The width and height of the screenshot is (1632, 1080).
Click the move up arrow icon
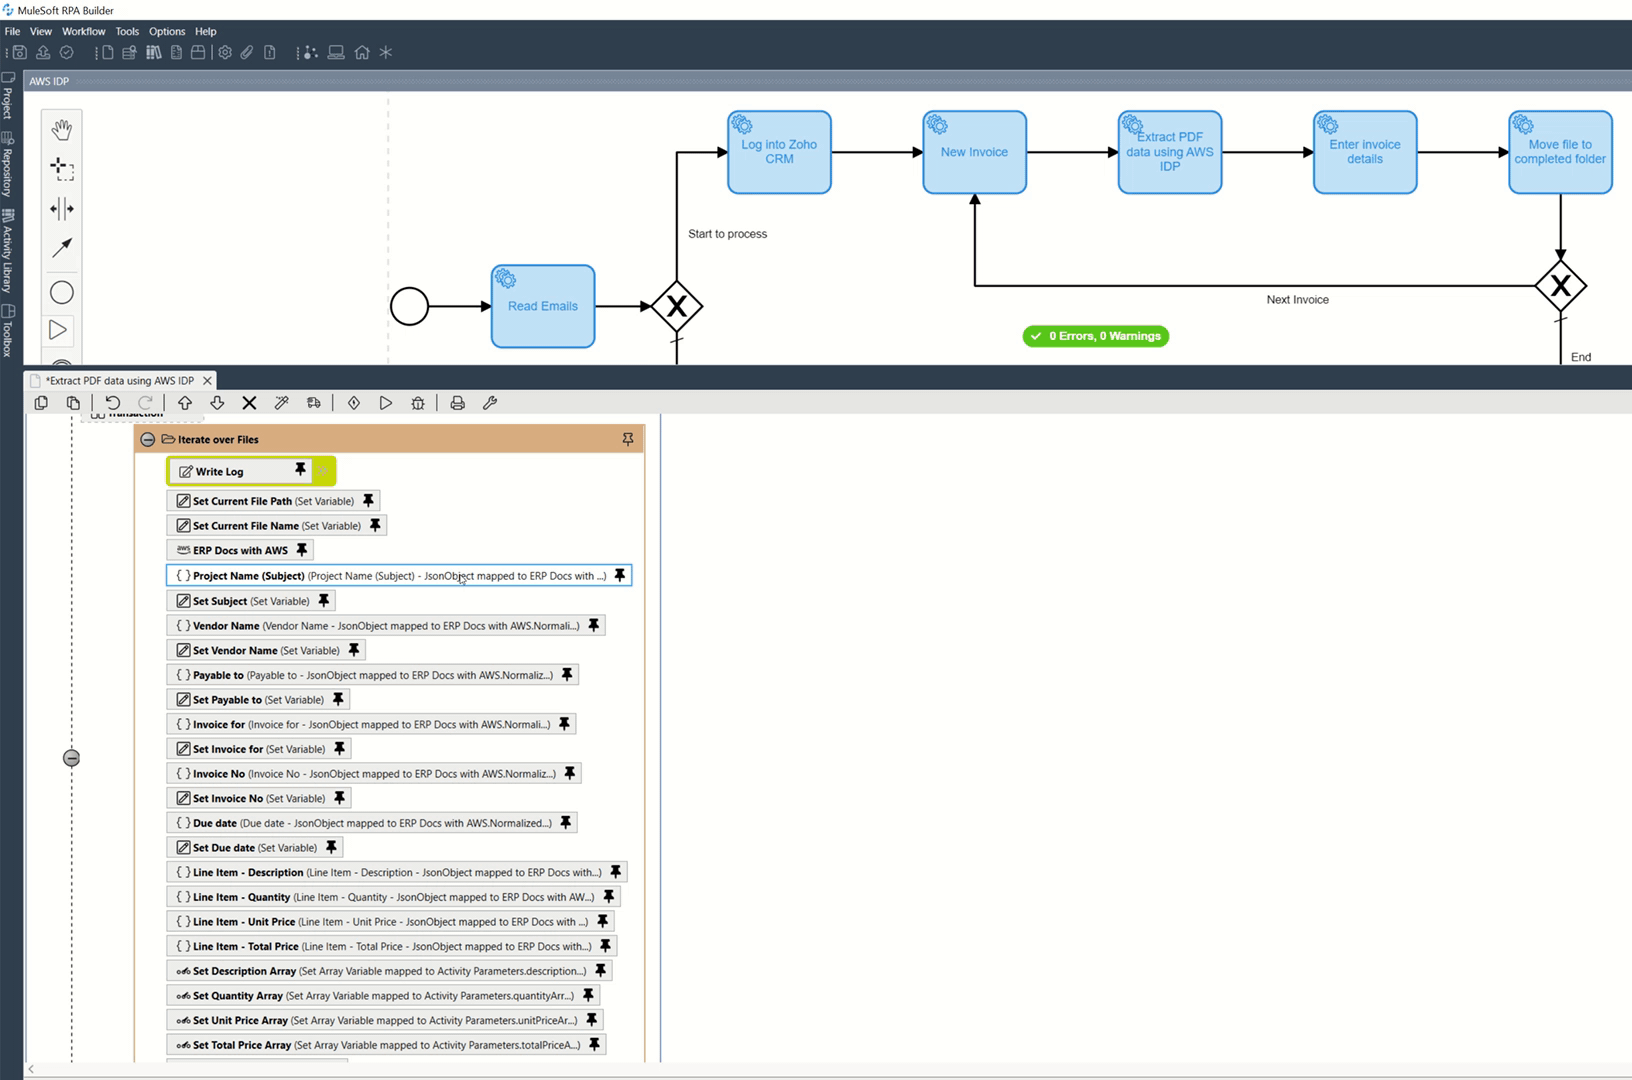pos(185,403)
